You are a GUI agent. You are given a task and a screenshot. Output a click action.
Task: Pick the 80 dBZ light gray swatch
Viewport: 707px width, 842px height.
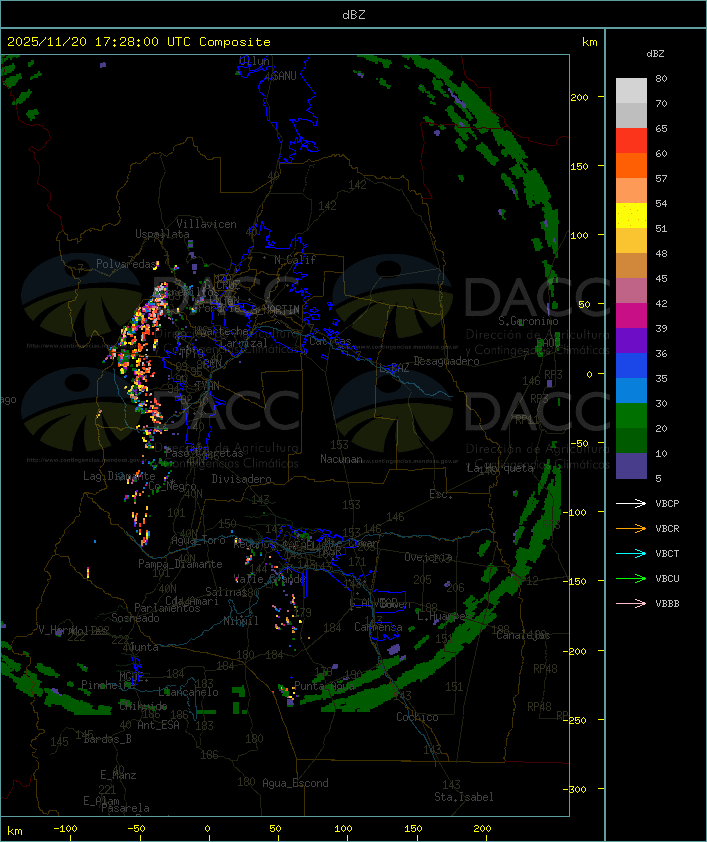(x=631, y=90)
